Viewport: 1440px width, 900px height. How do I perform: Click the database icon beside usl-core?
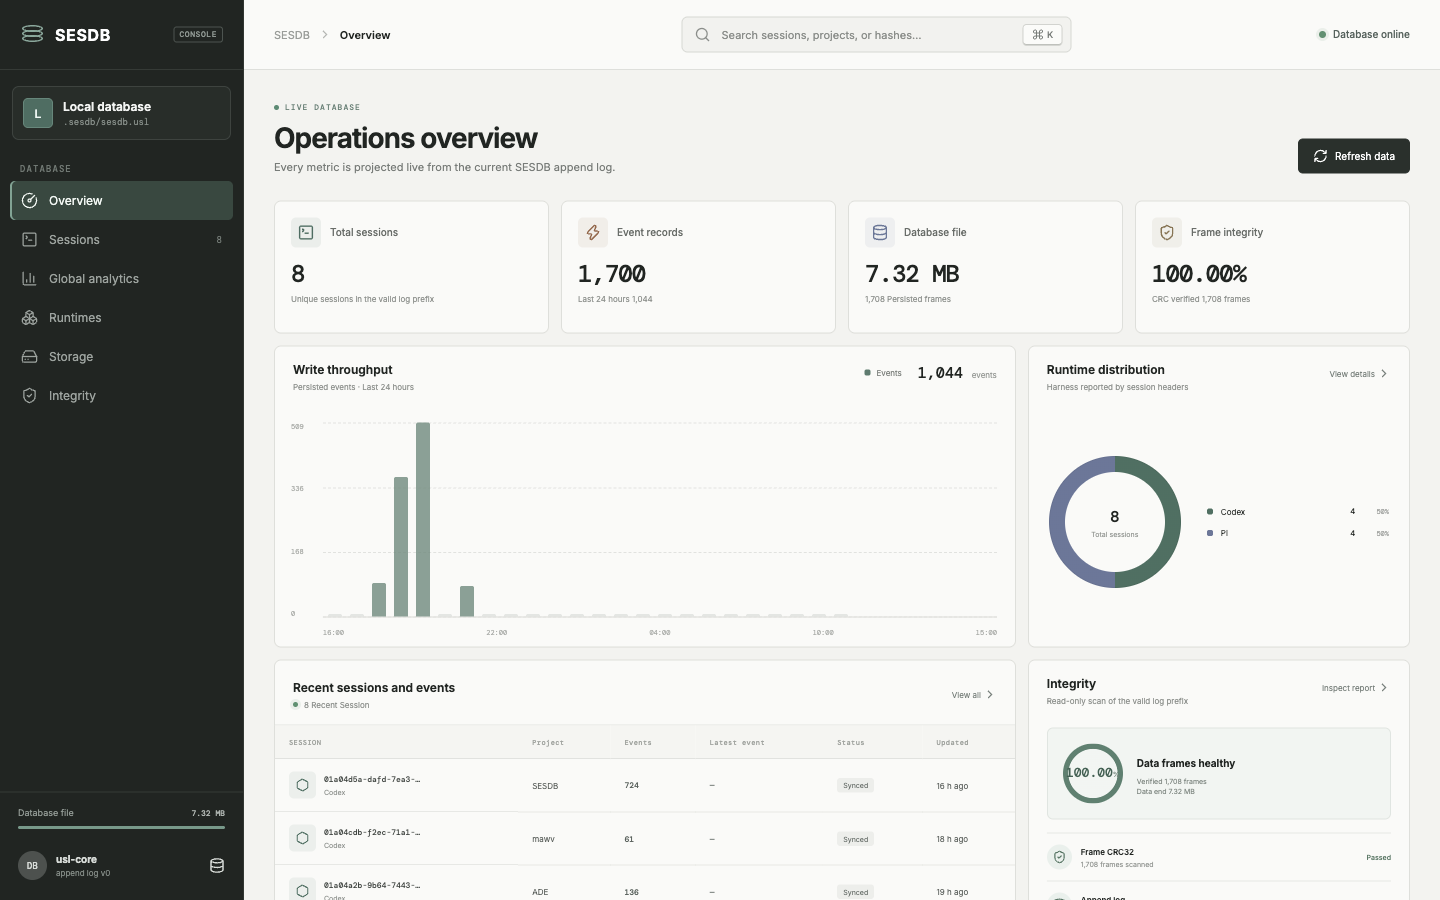[217, 865]
